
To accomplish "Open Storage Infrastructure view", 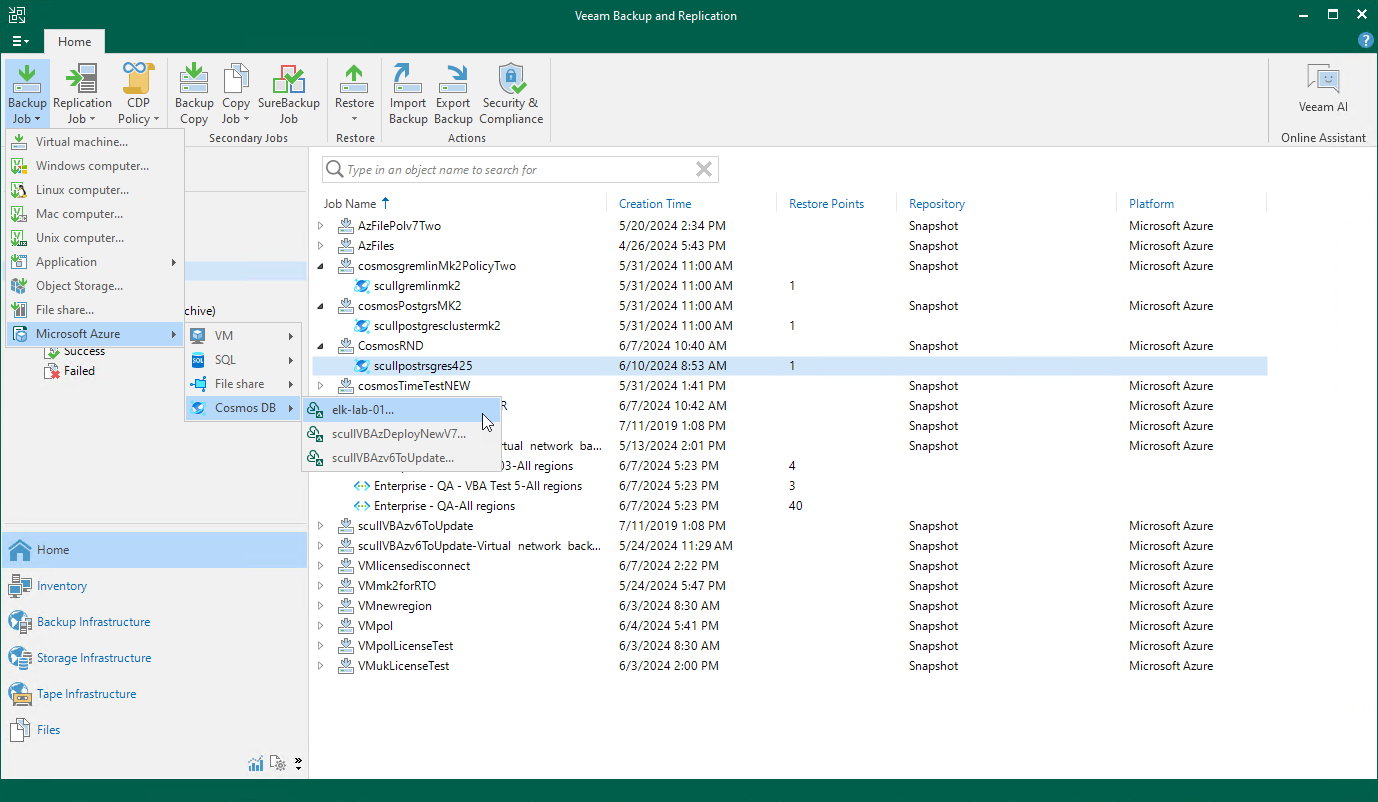I will click(154, 658).
